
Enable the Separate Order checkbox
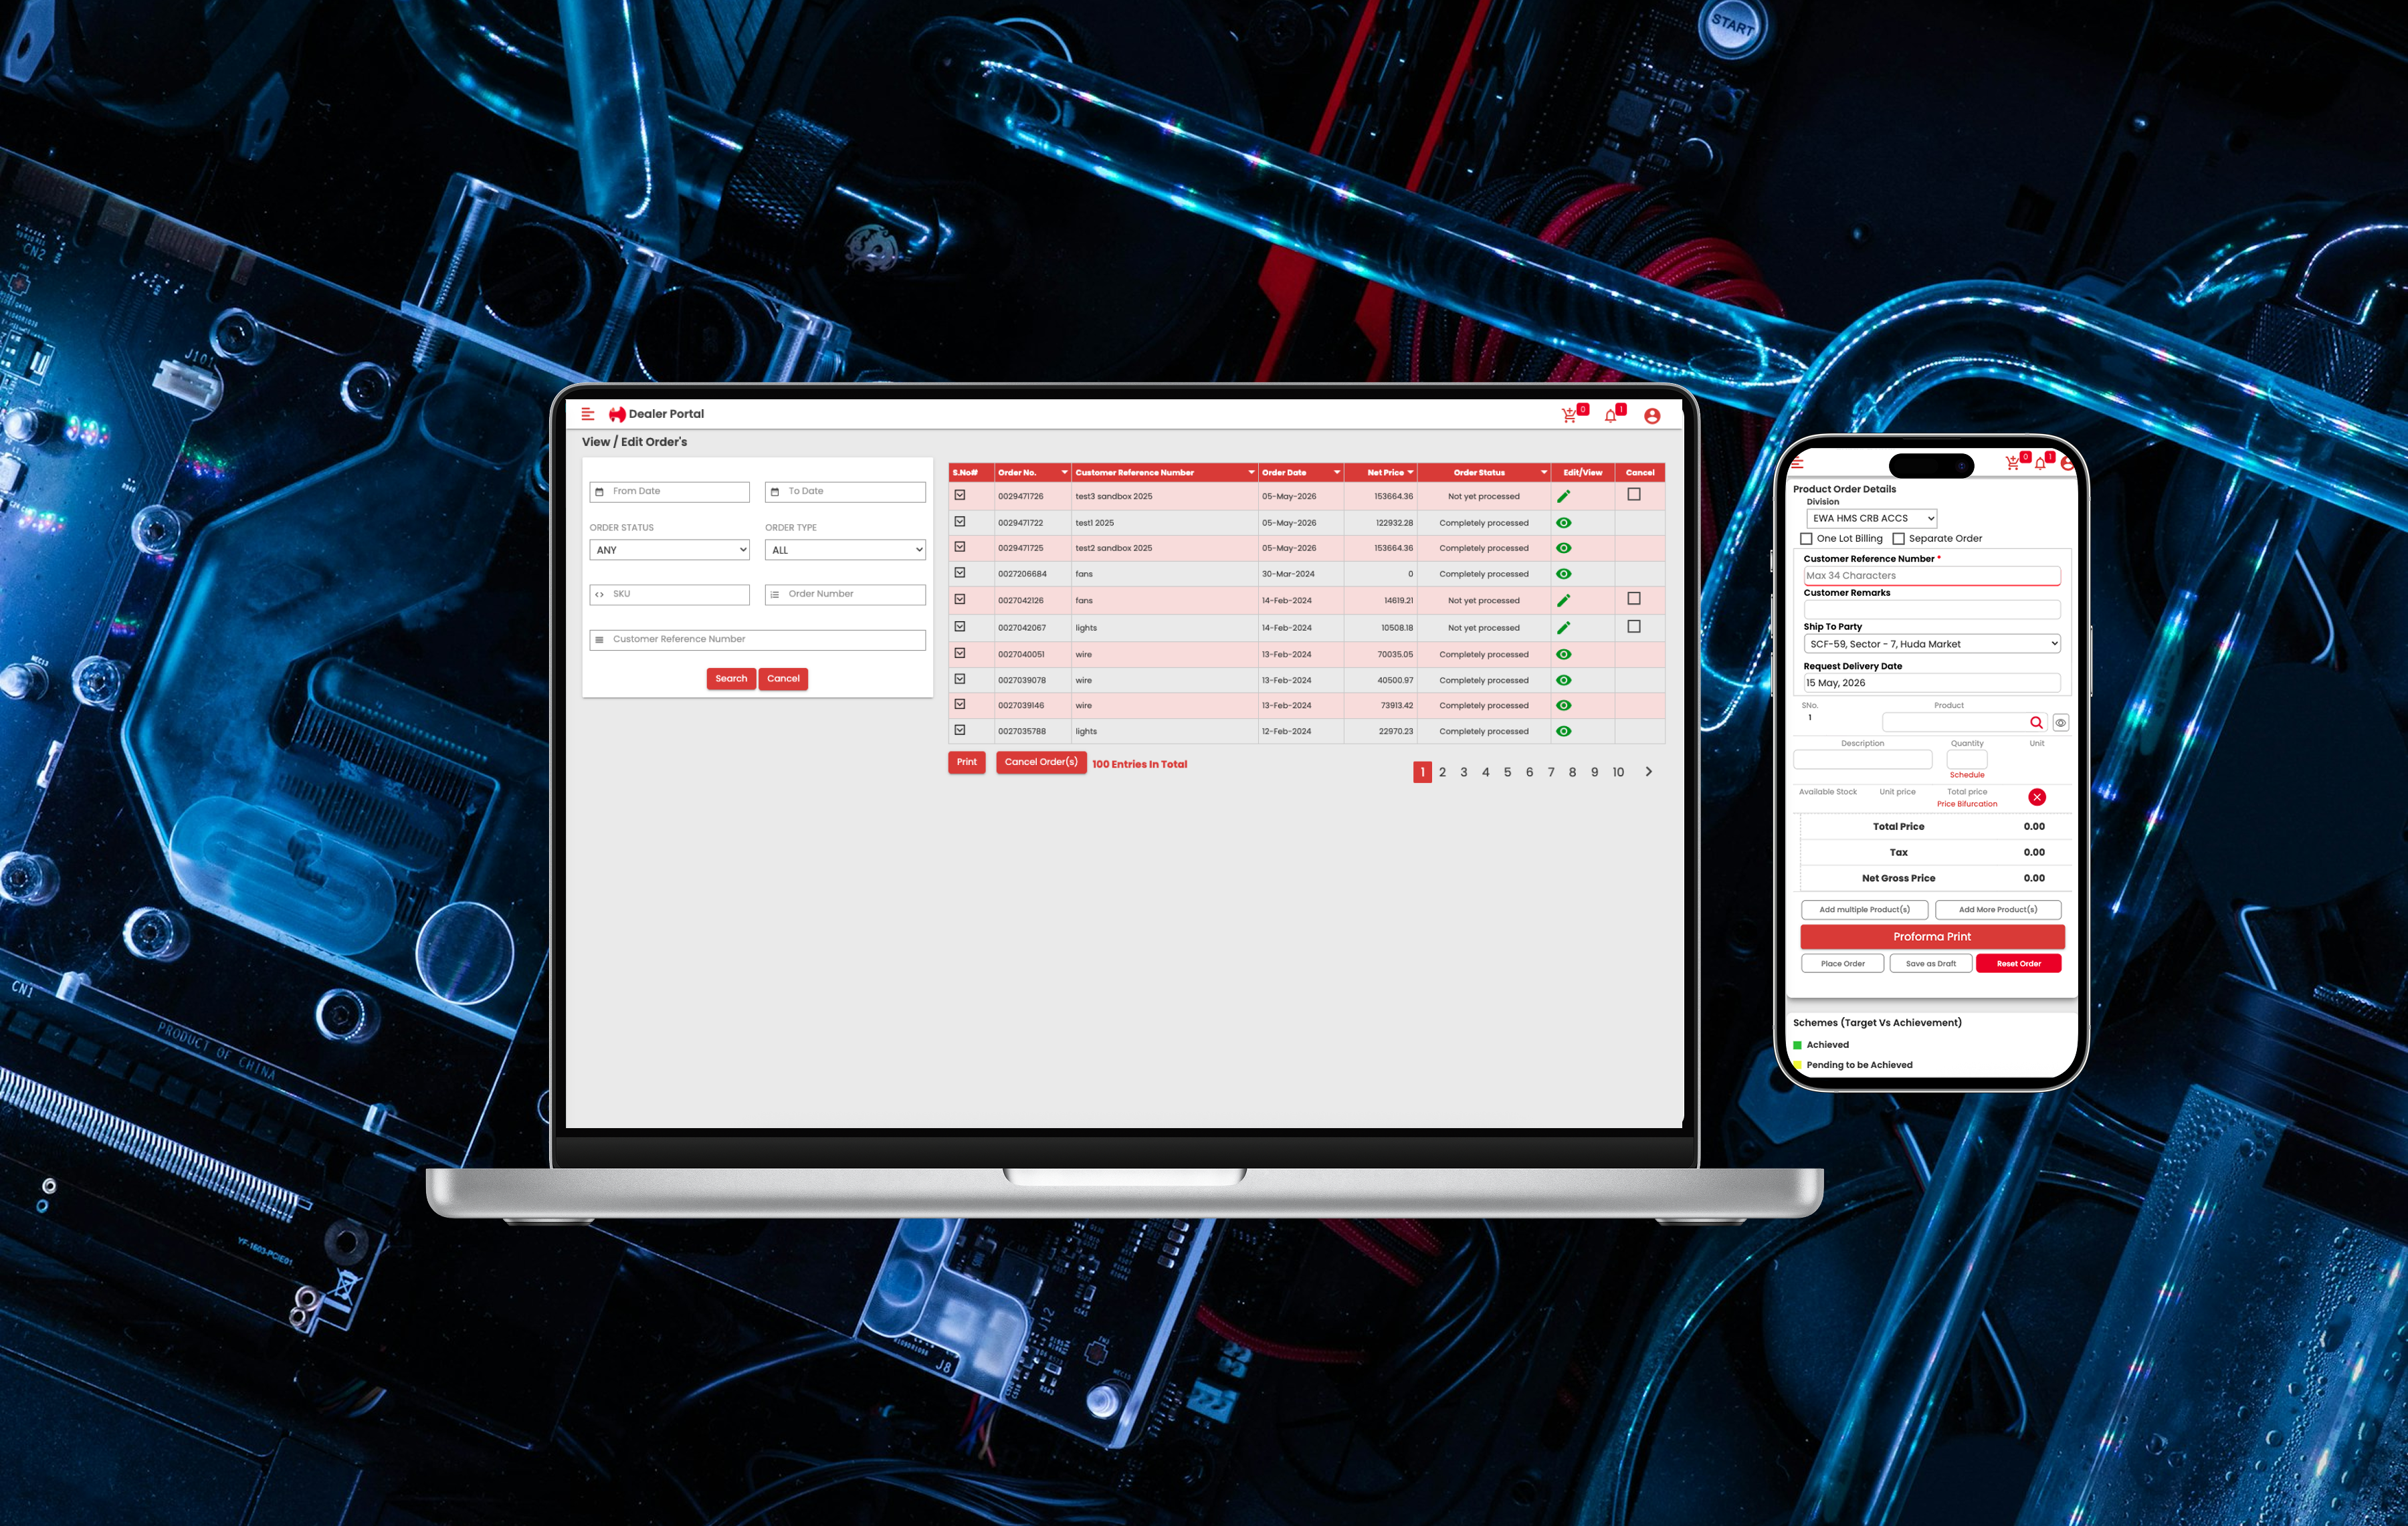[x=1898, y=538]
